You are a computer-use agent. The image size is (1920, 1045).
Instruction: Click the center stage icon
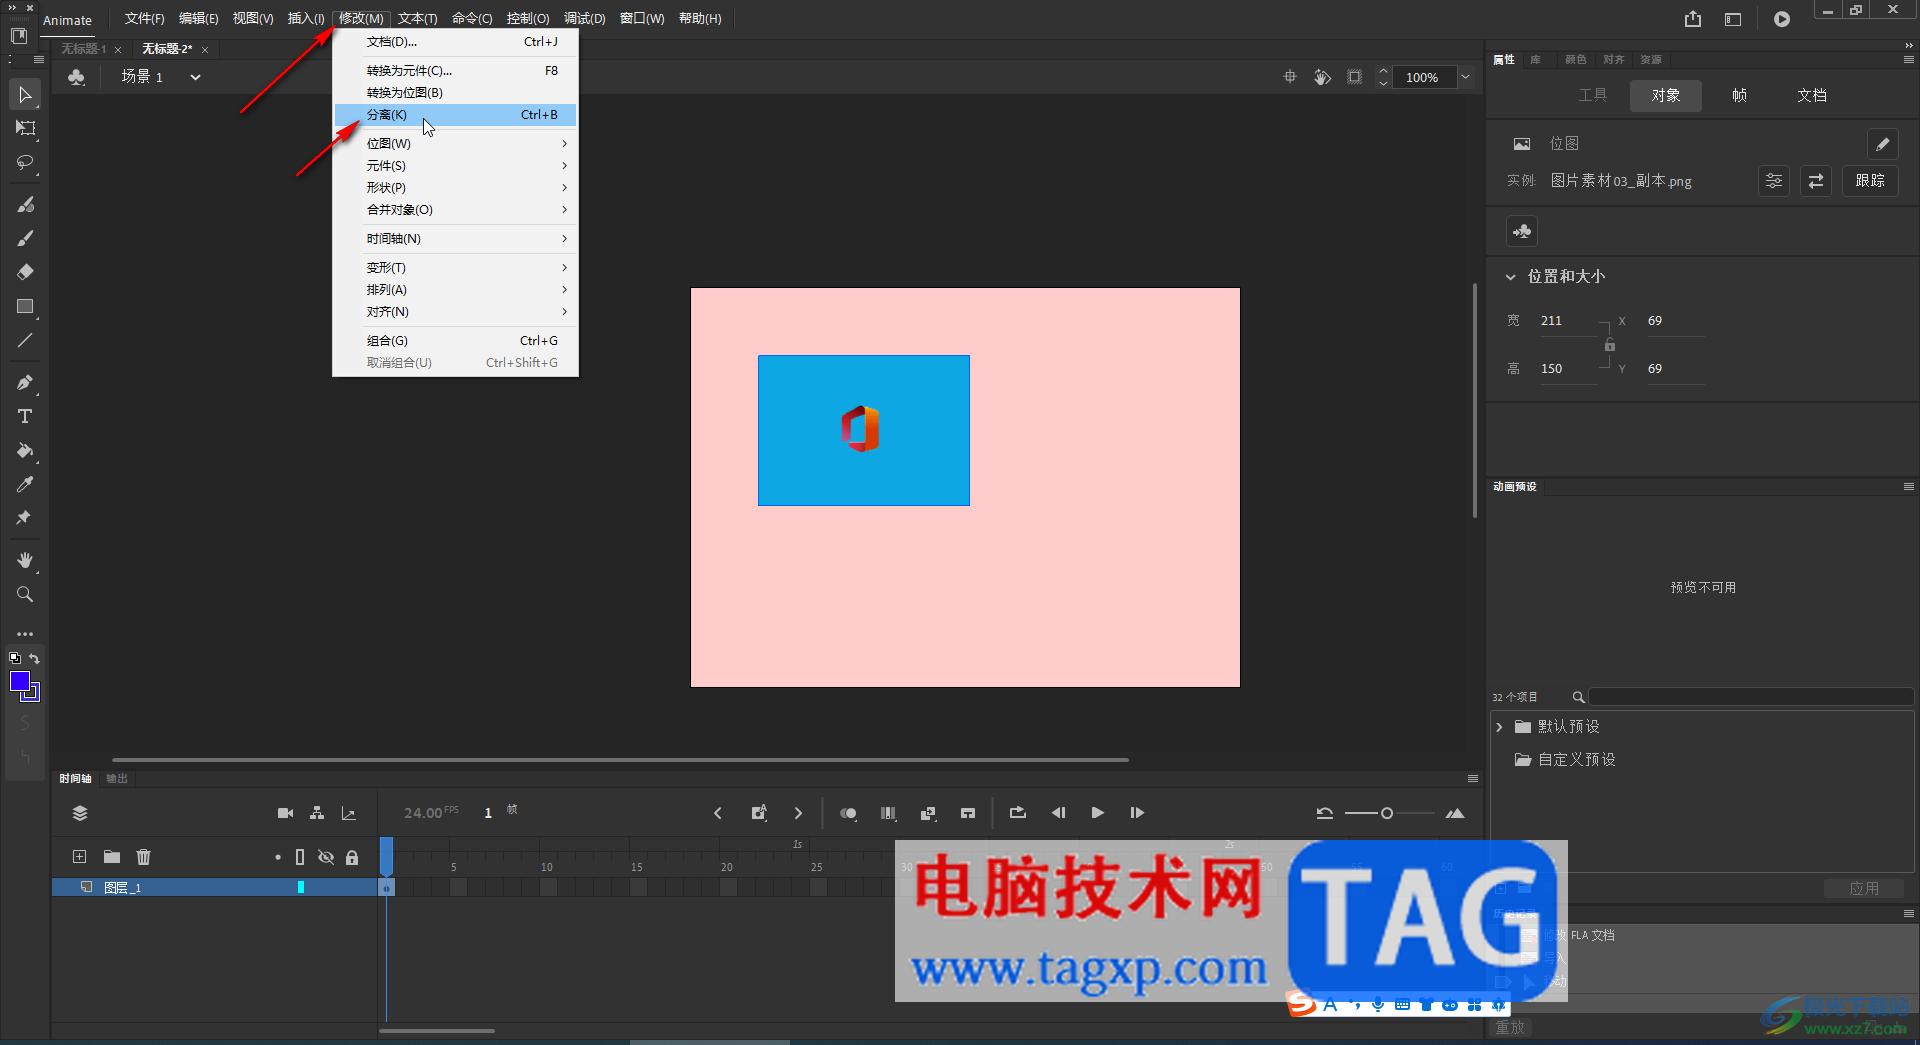[1290, 77]
